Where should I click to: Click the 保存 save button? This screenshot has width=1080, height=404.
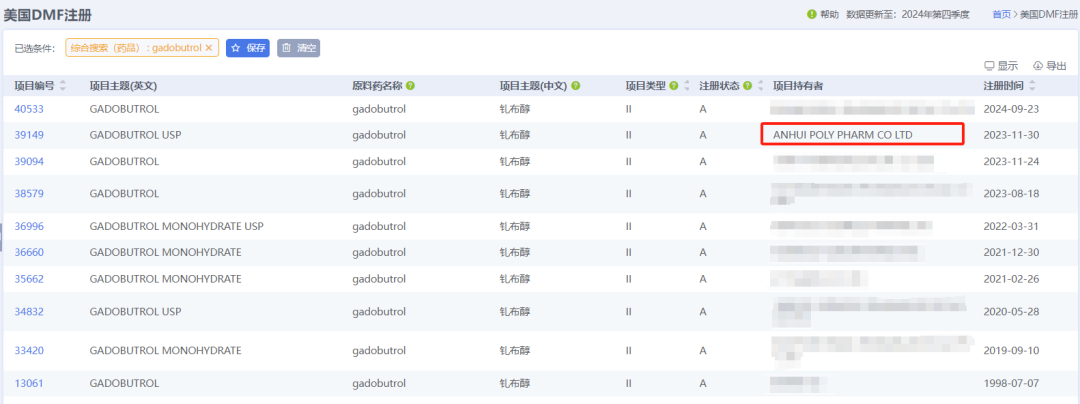[x=248, y=48]
